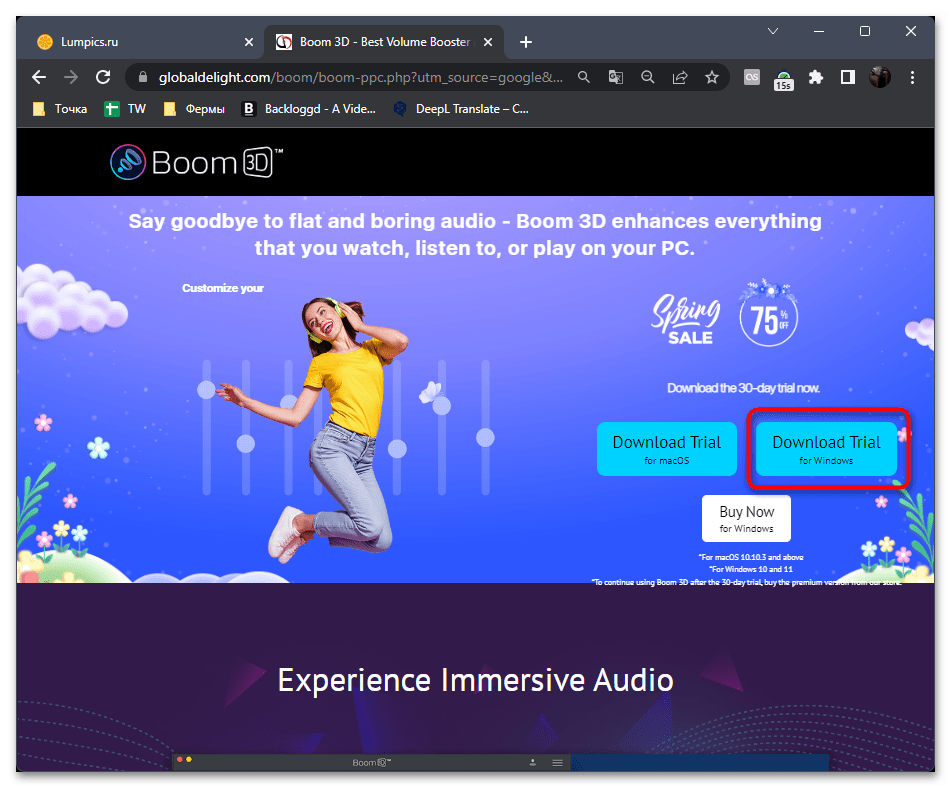
Task: Click Buy Now for Windows
Action: 746,519
